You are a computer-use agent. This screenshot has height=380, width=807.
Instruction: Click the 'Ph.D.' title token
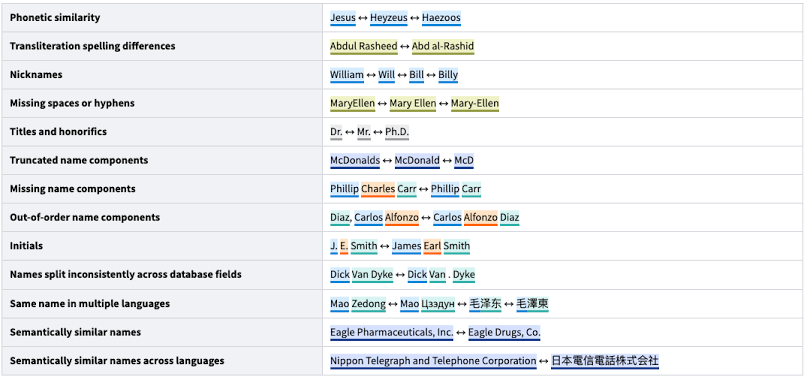tap(397, 132)
